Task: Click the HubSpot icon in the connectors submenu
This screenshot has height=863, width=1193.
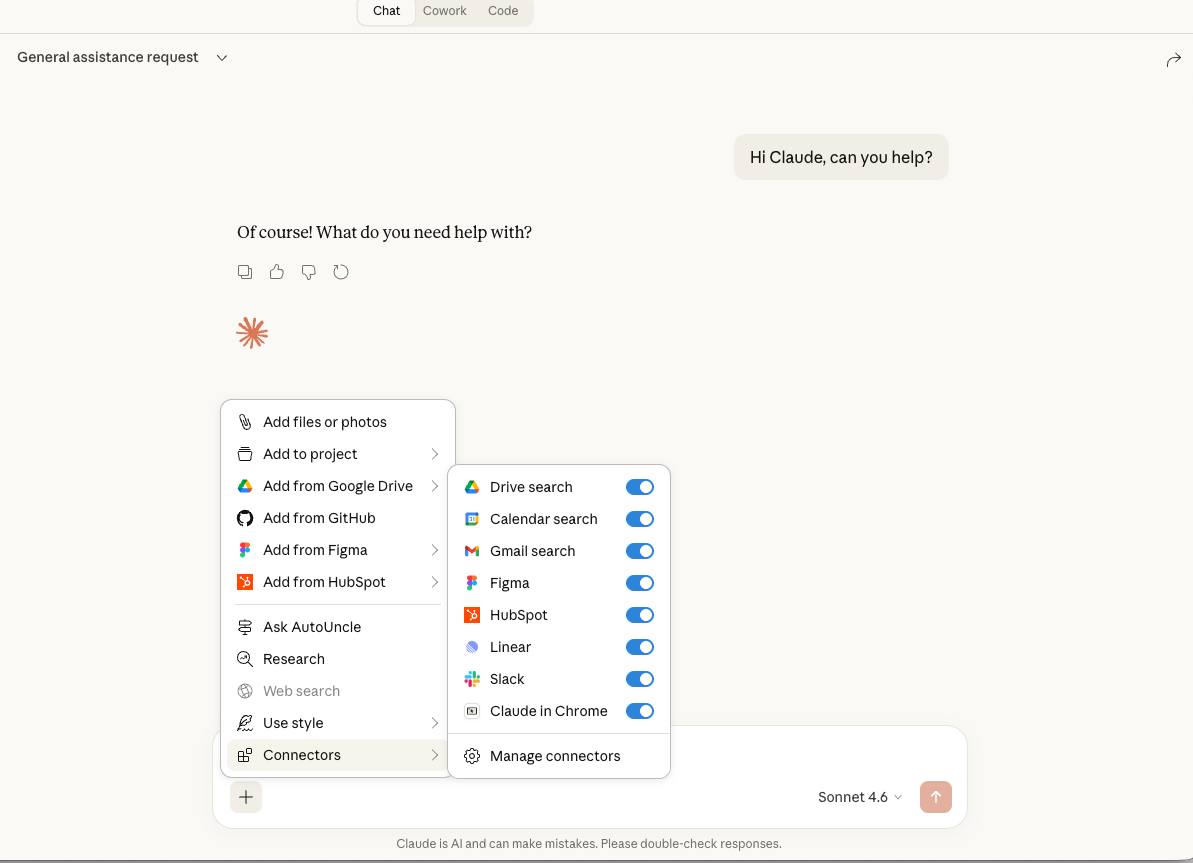Action: (x=471, y=615)
